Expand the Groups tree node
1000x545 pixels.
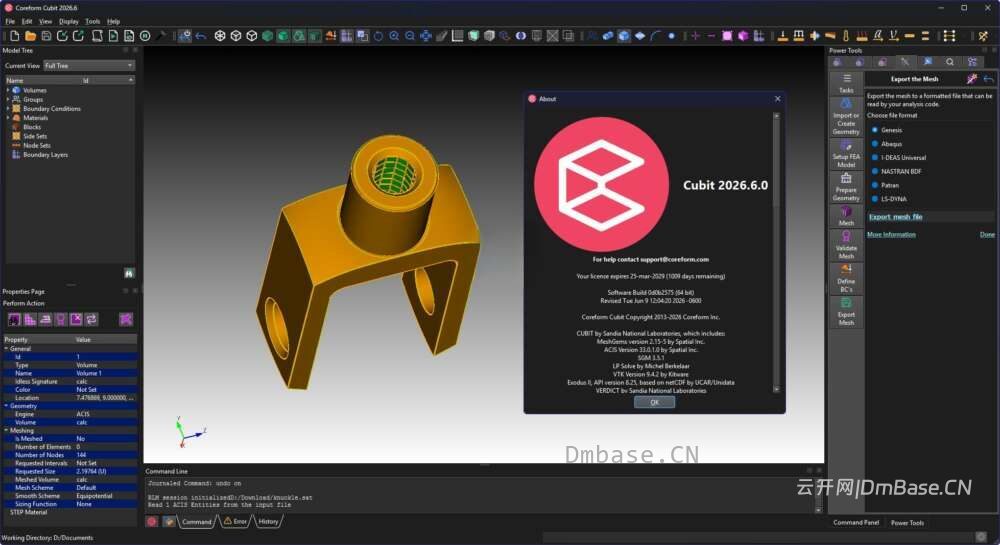coord(8,99)
